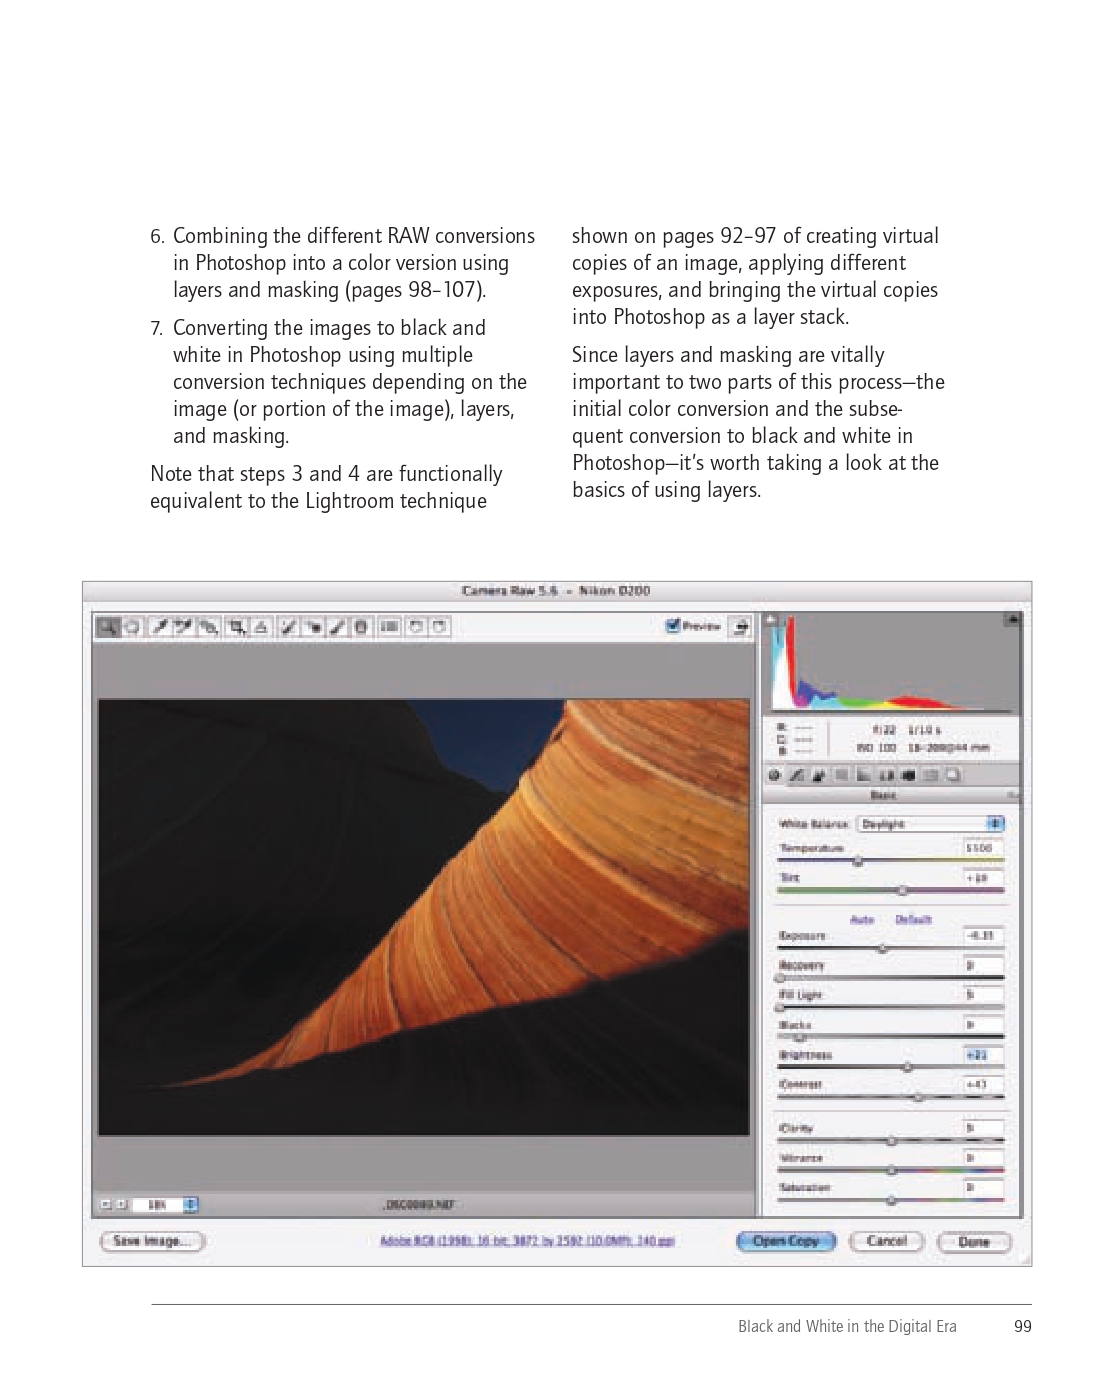Select the Adjustment Brush tool
Viewport: 1107px width, 1379px height.
337,627
